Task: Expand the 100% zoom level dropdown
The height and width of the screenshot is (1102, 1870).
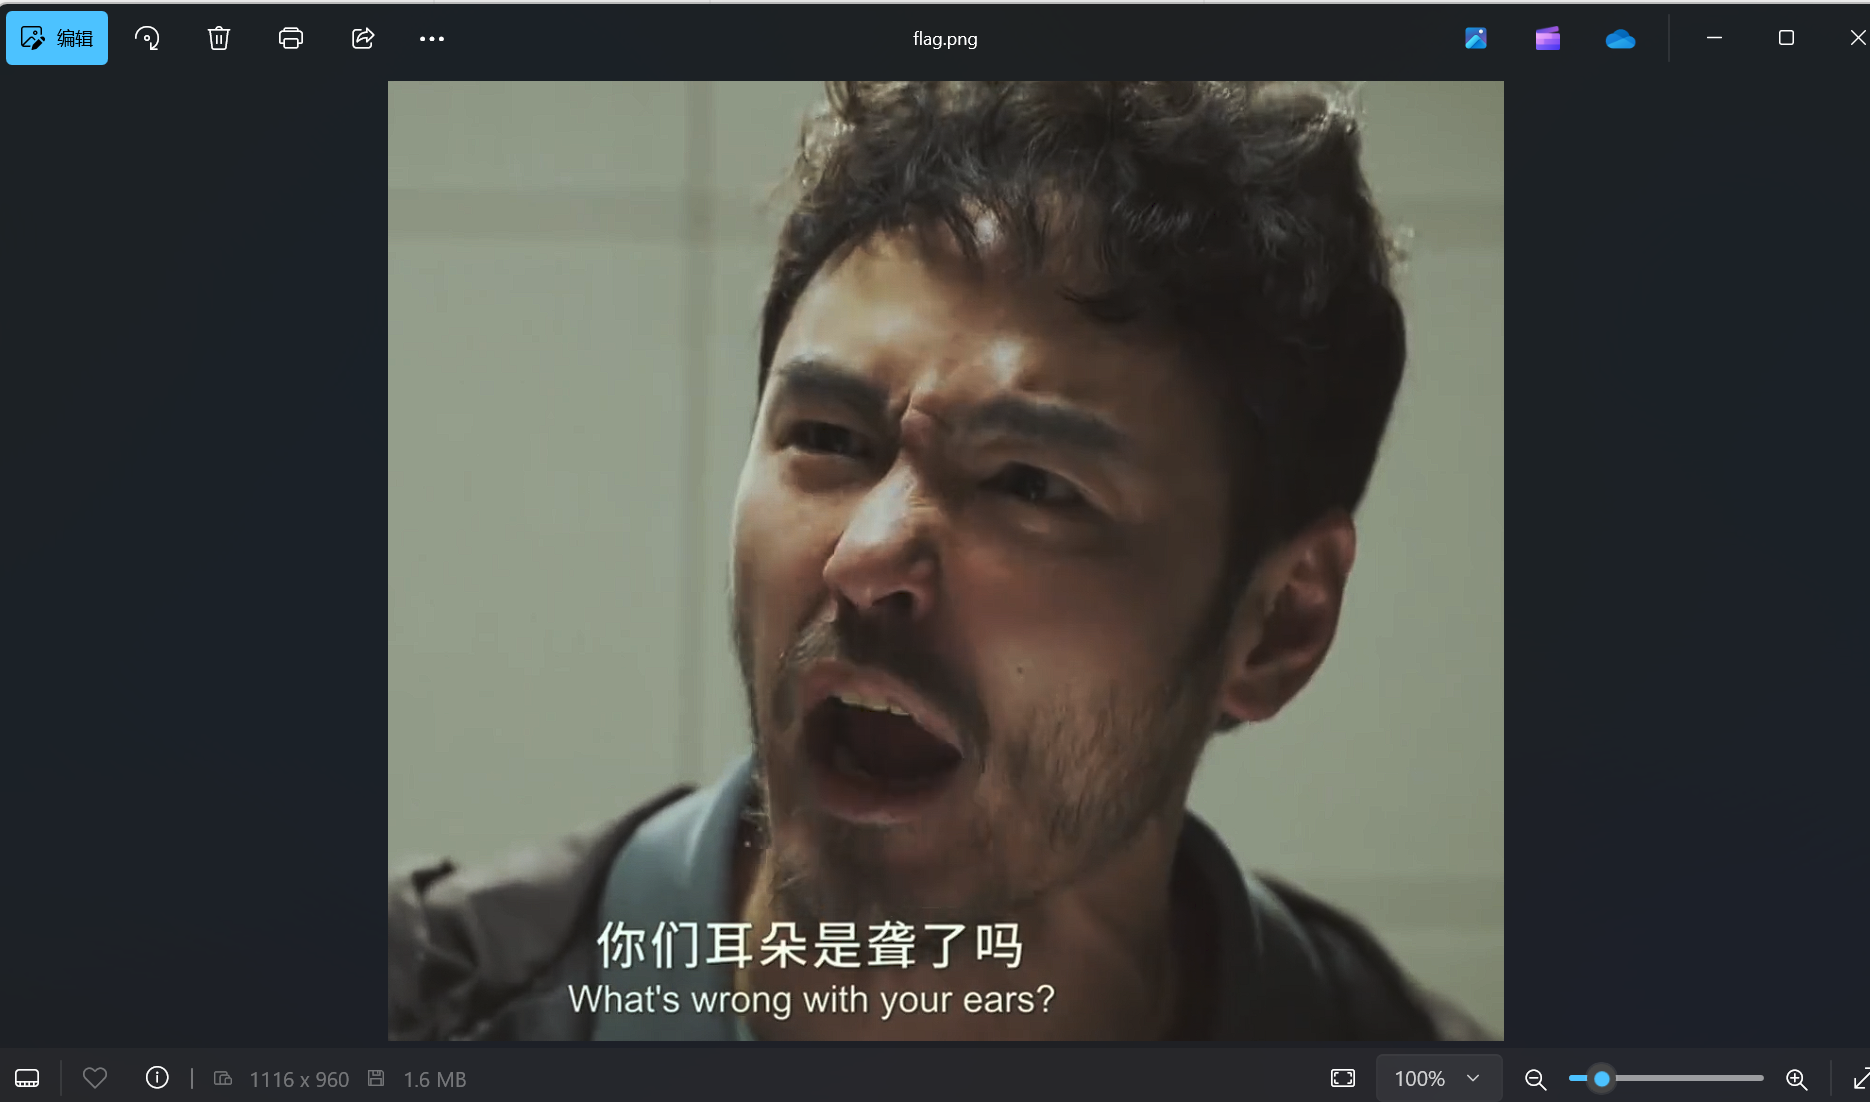Action: tap(1438, 1078)
